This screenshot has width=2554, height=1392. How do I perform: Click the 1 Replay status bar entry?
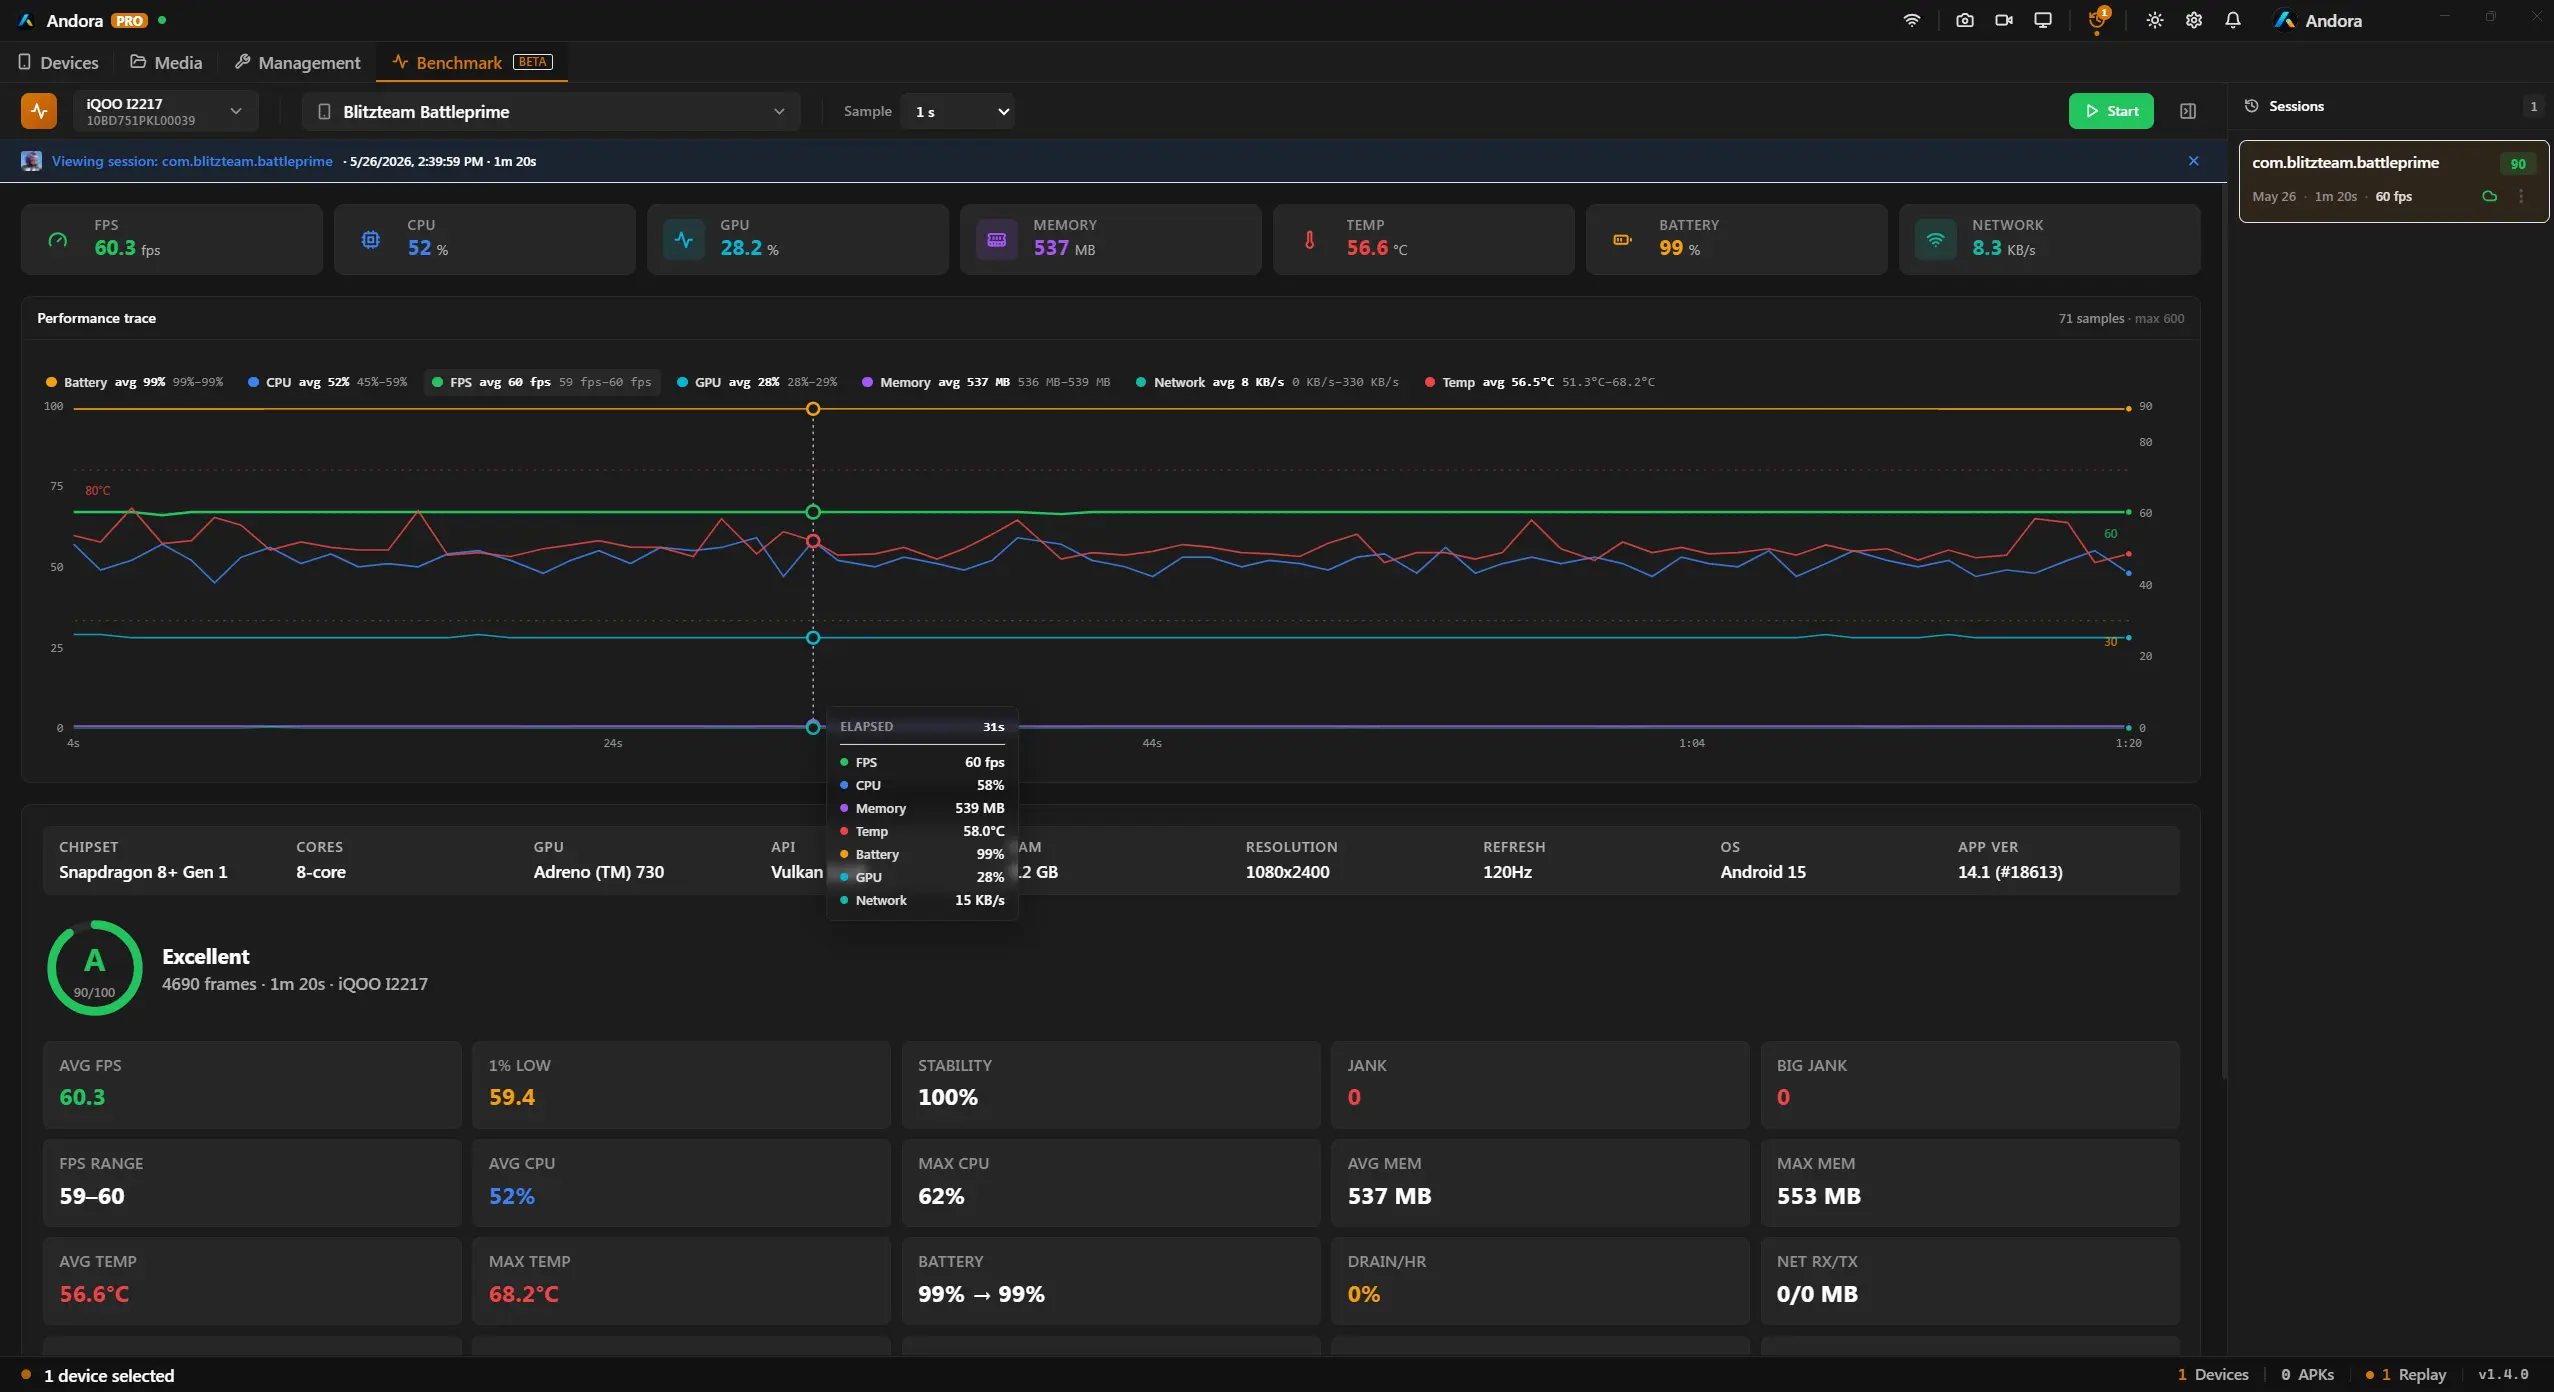point(2406,1375)
